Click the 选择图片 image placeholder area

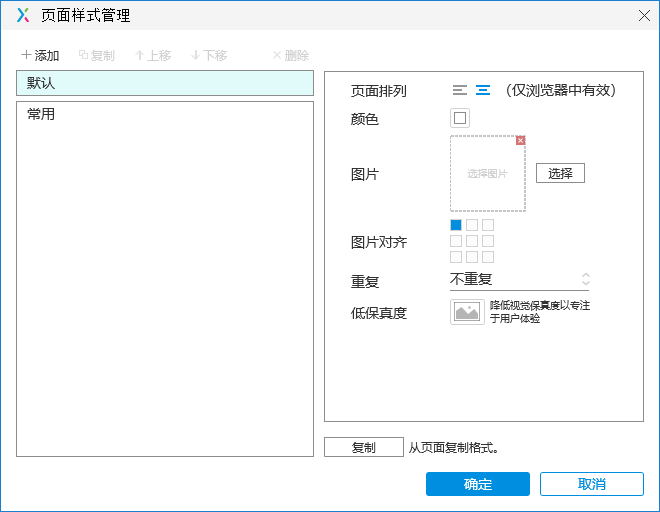(487, 174)
